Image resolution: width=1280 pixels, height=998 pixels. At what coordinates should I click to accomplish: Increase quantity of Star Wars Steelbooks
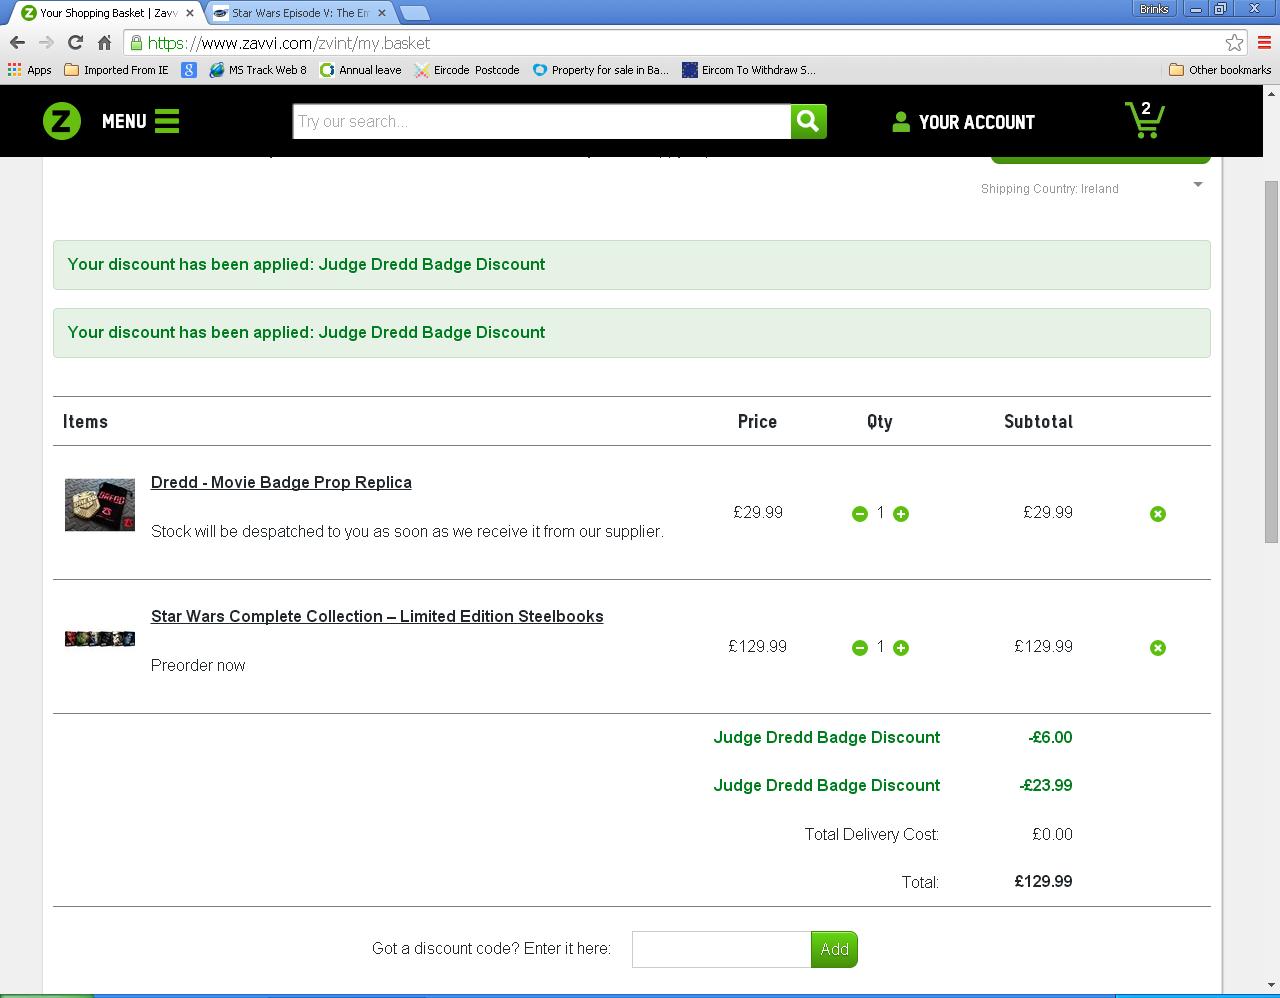[901, 647]
